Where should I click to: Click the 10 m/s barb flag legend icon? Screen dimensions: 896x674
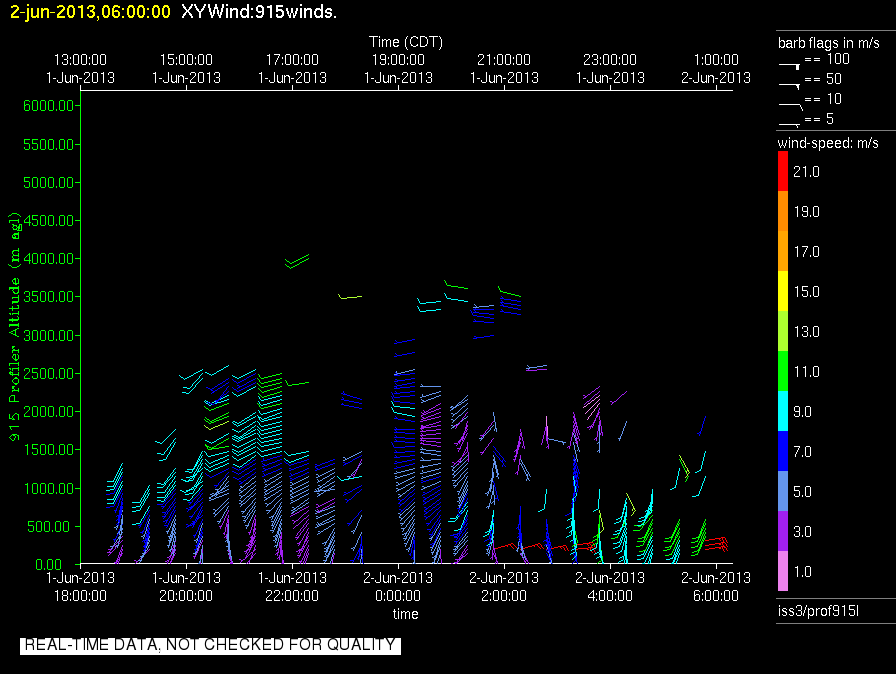tap(791, 106)
